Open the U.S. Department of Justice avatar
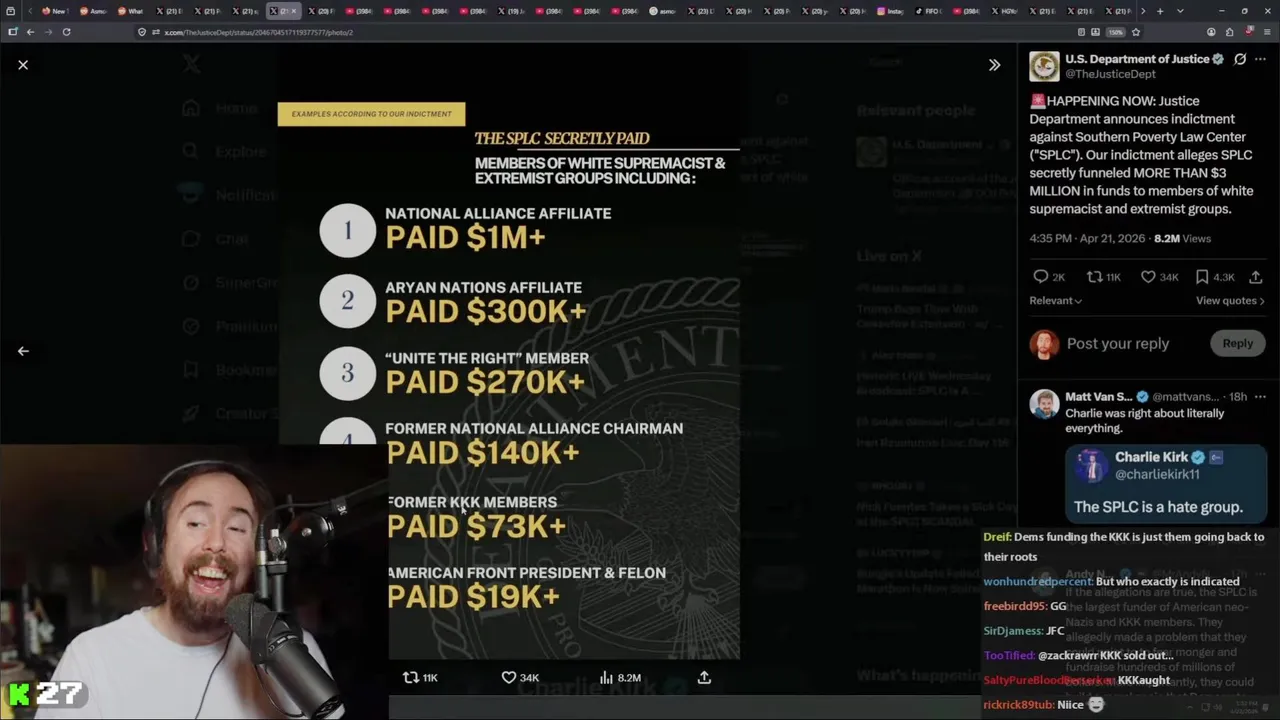The image size is (1280, 720). (1044, 66)
